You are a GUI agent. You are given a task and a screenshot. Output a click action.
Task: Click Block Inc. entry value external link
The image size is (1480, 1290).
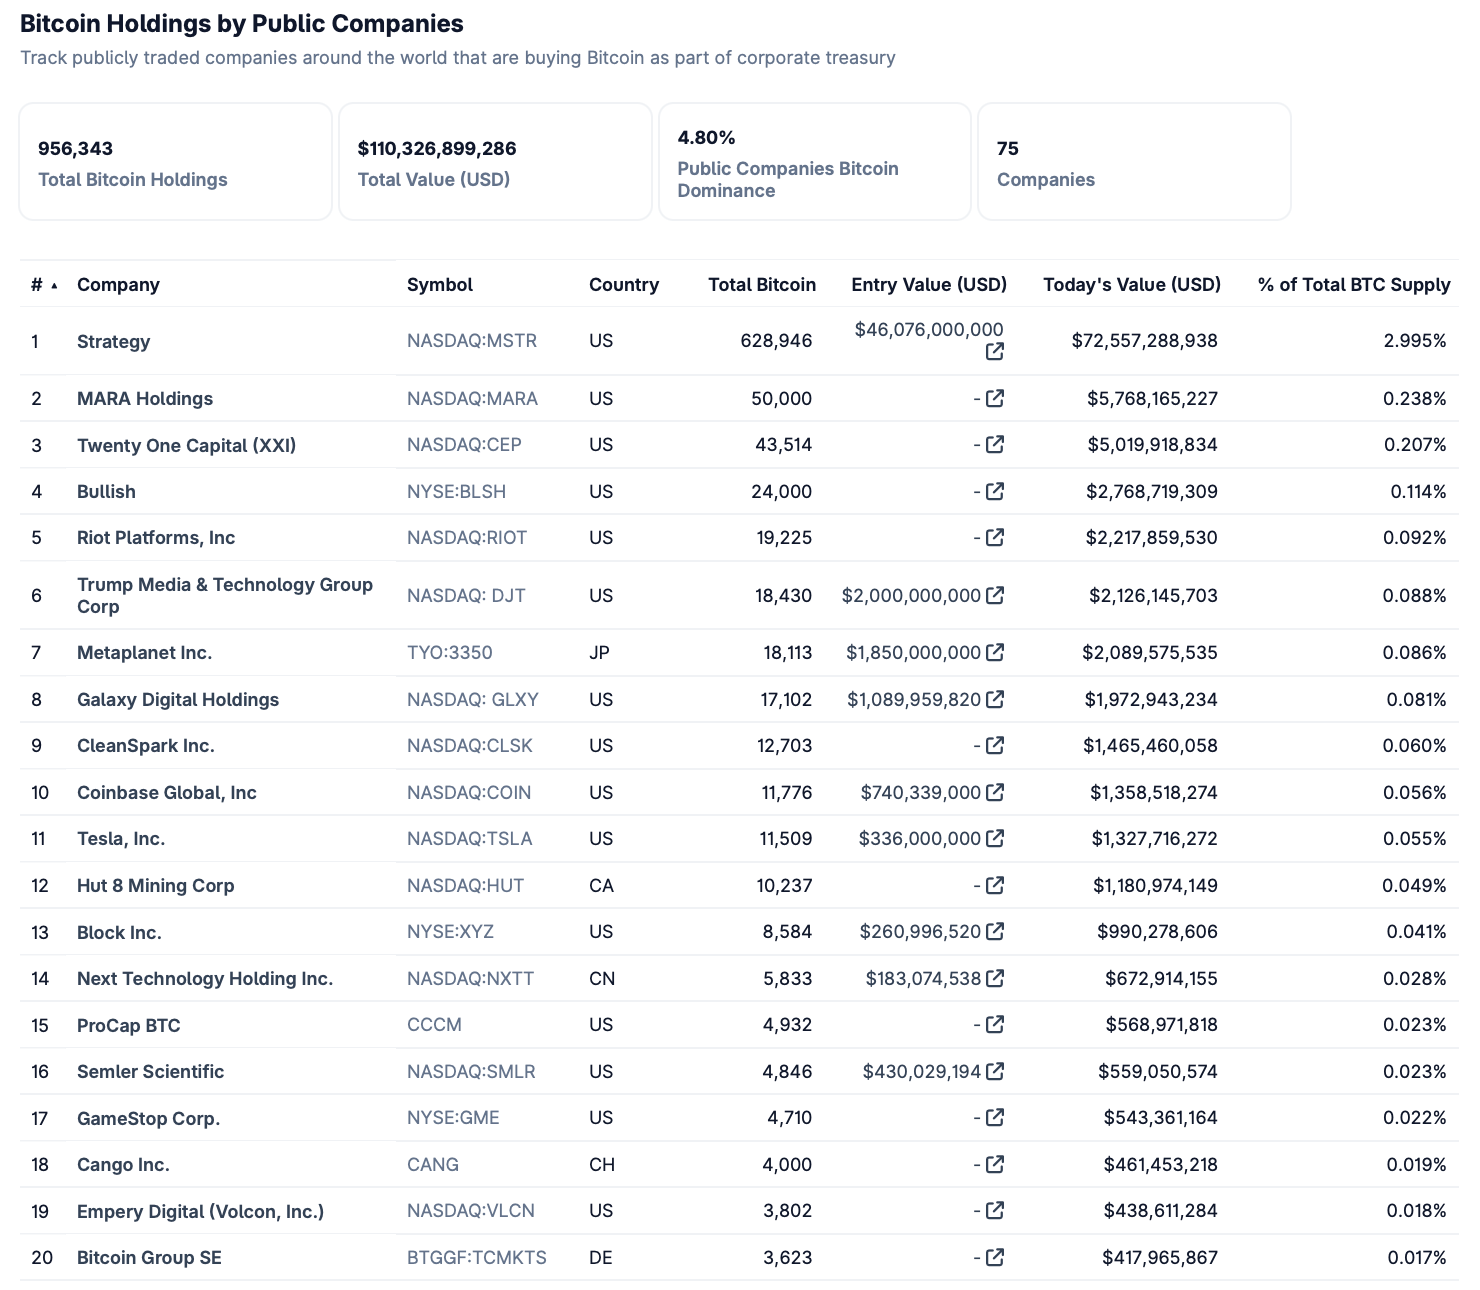(993, 931)
